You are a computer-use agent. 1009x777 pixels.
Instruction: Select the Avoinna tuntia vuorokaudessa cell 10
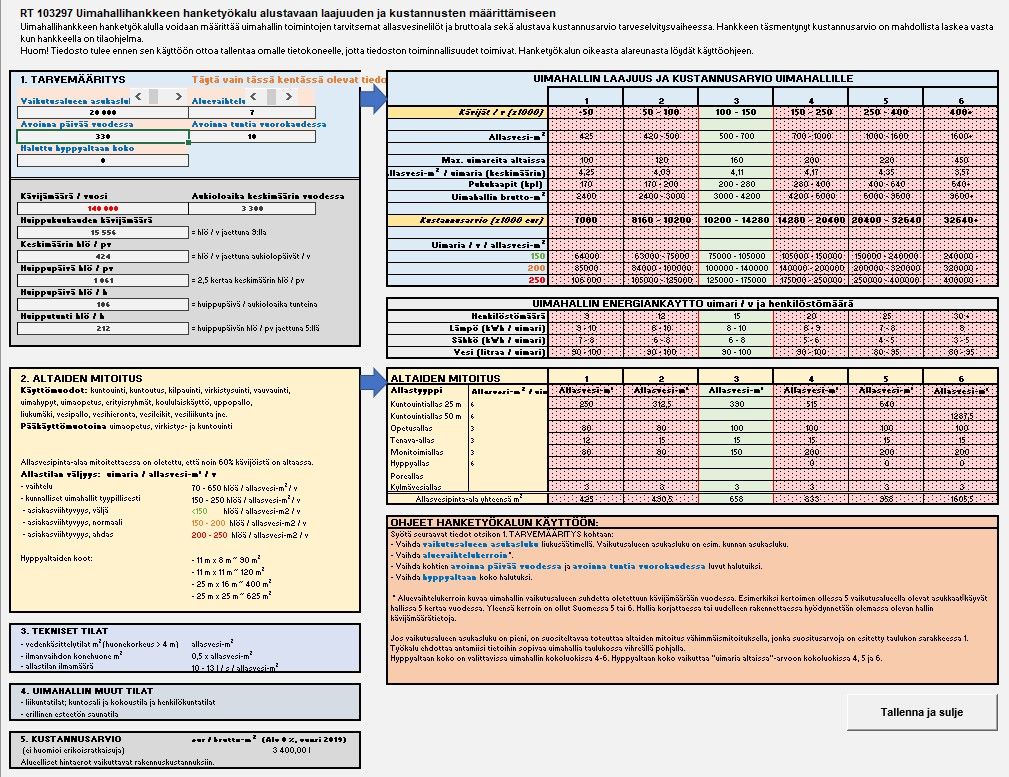(x=252, y=136)
